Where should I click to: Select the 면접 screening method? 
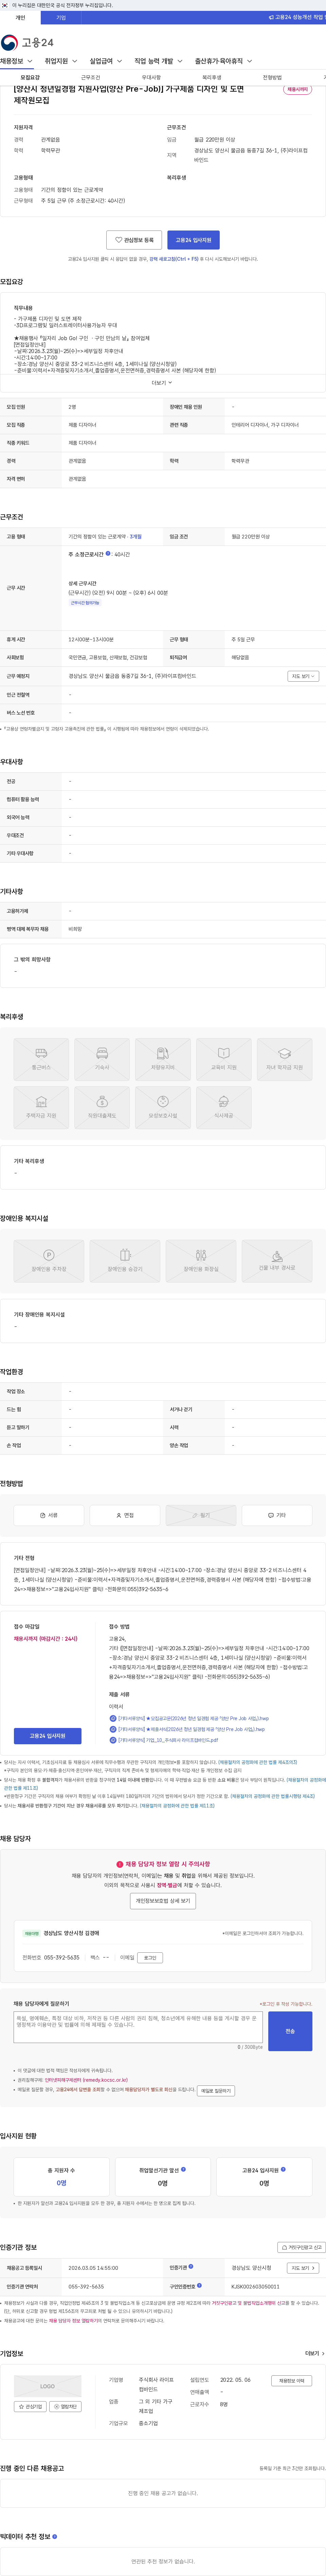tap(125, 1515)
